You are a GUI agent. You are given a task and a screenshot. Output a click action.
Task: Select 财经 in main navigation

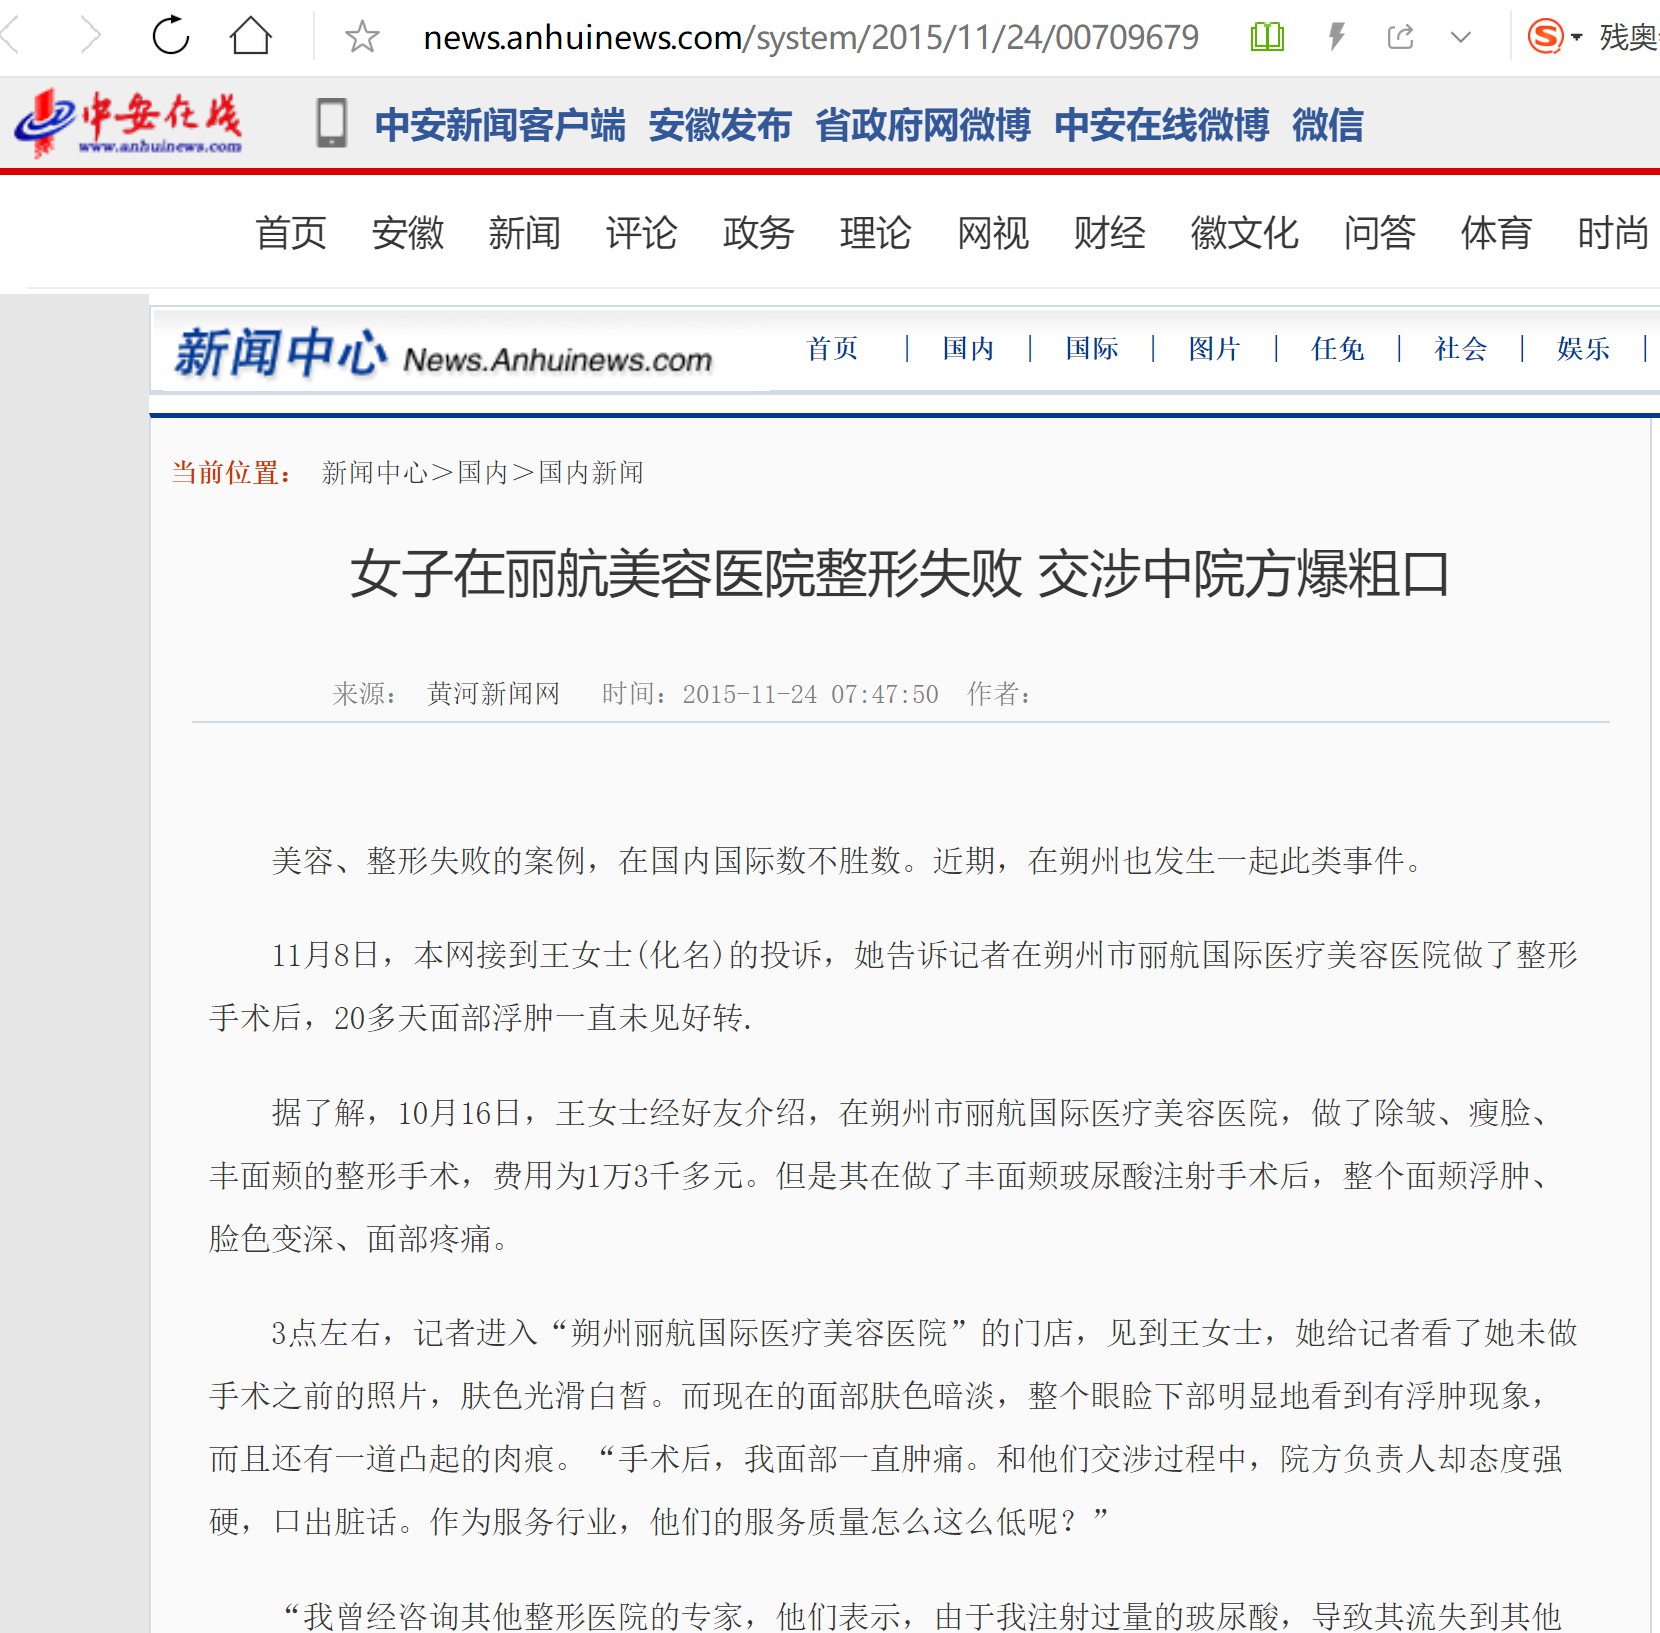coord(1110,233)
